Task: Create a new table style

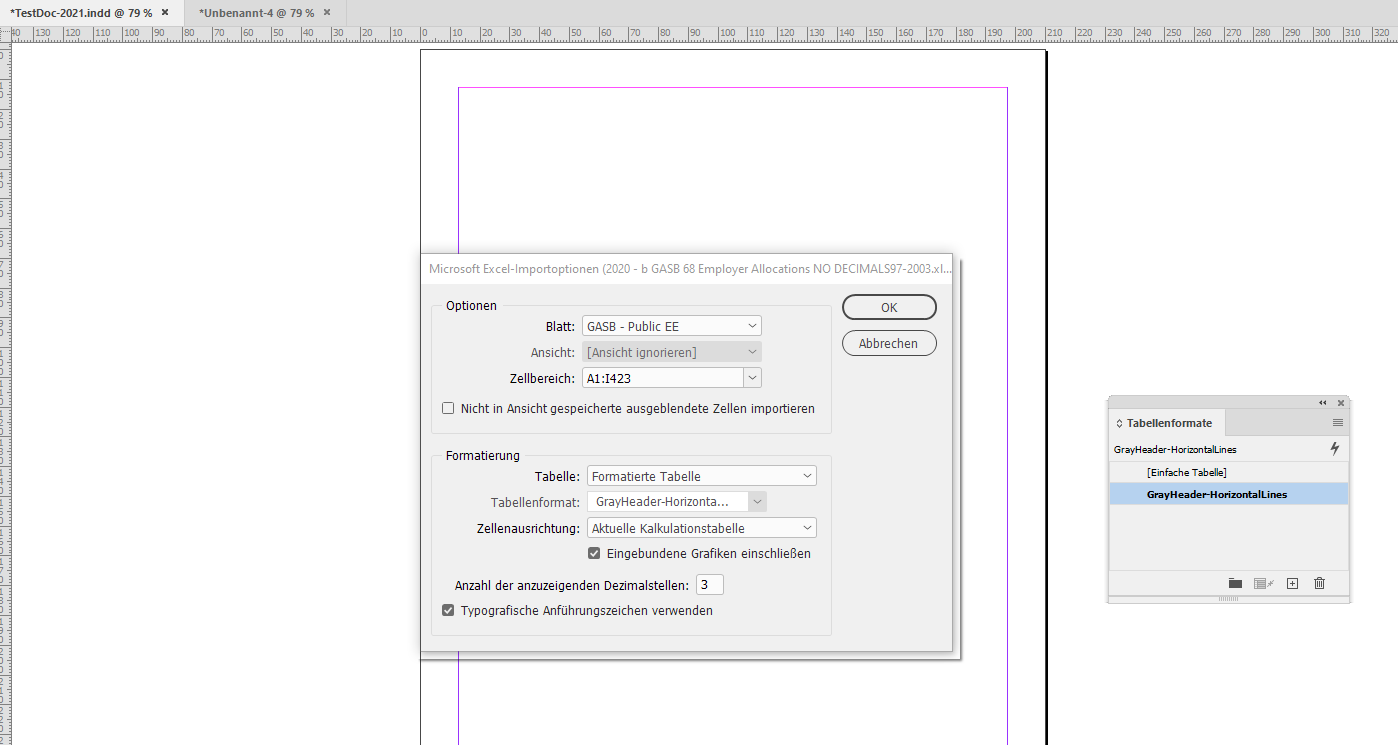Action: 1292,583
